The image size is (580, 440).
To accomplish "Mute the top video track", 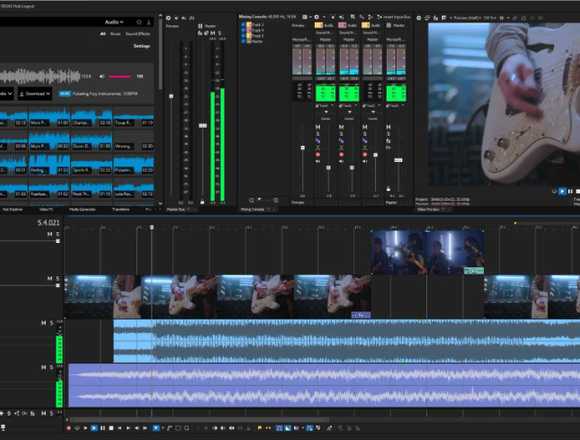I will coord(50,234).
